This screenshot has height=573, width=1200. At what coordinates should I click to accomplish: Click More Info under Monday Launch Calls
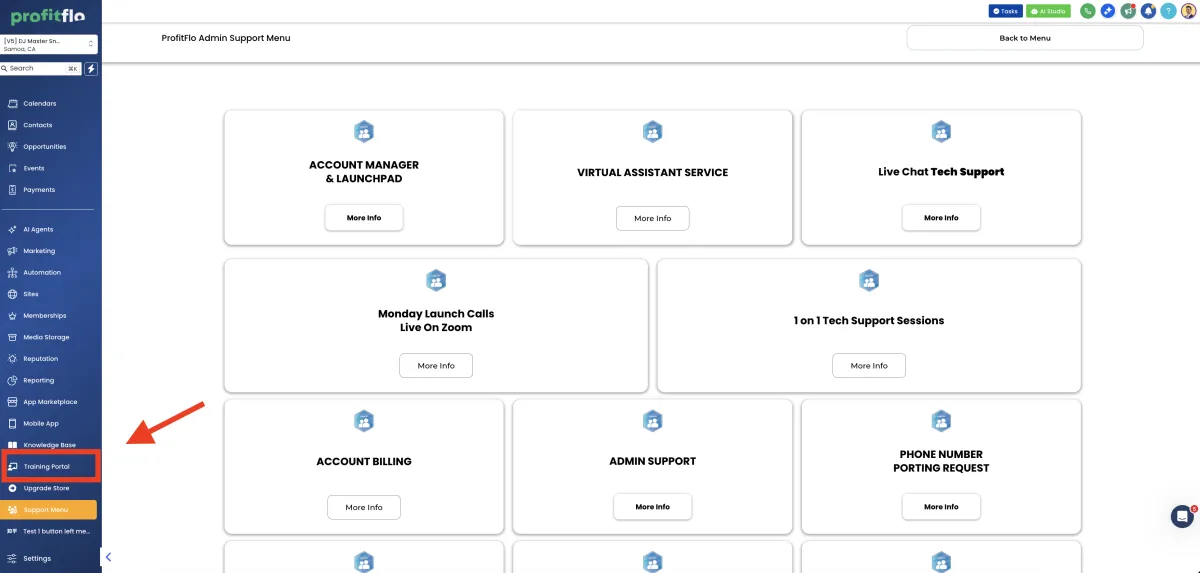[436, 366]
